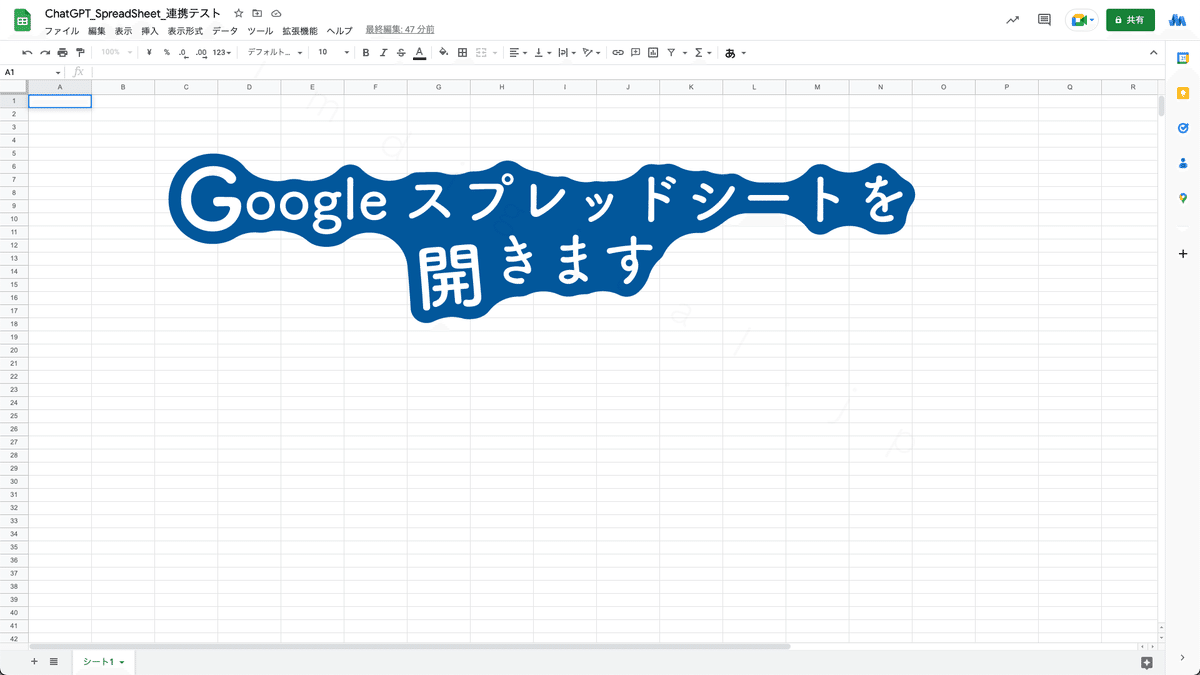Collapse the menus with the up chevron
Screen dimensions: 1200x675
tap(1153, 52)
